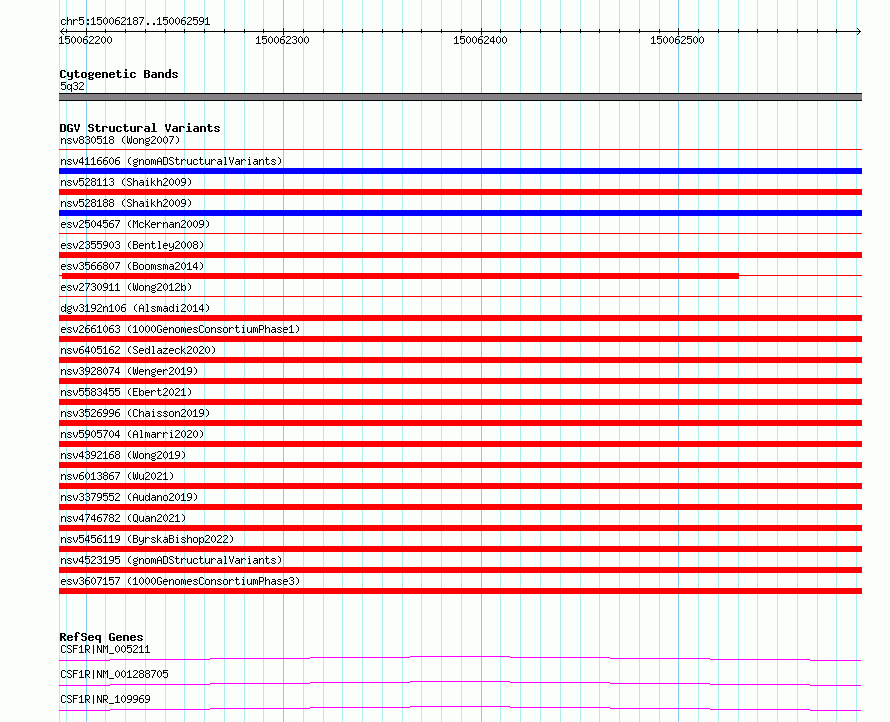The image size is (890, 722).
Task: Click the red bar under nsv5905704
Action: 460,444
